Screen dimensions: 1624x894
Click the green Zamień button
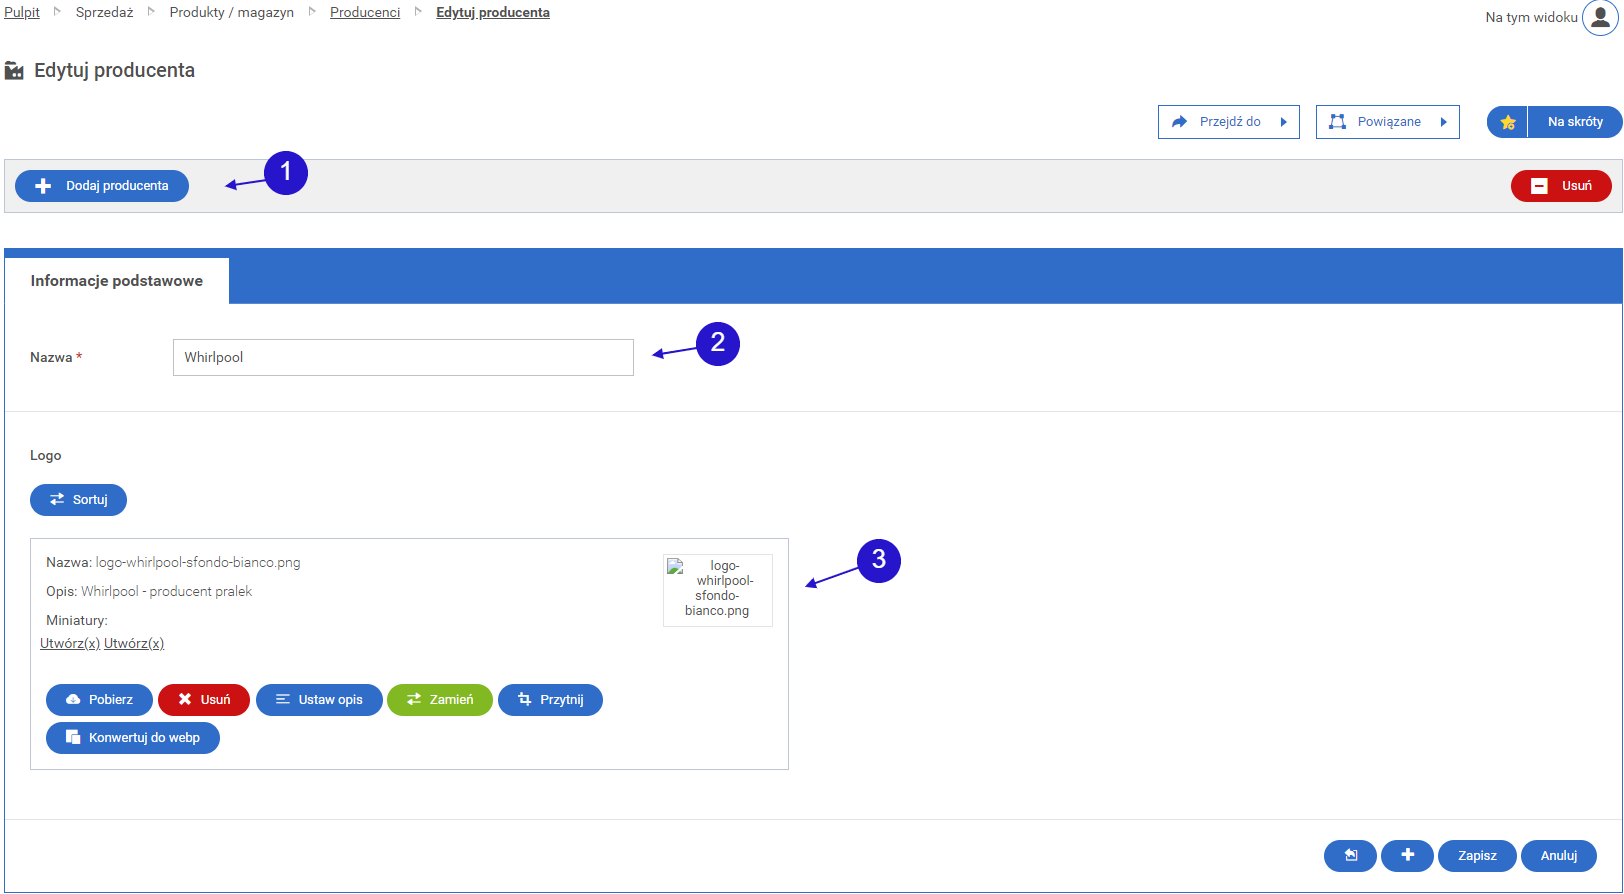[440, 700]
